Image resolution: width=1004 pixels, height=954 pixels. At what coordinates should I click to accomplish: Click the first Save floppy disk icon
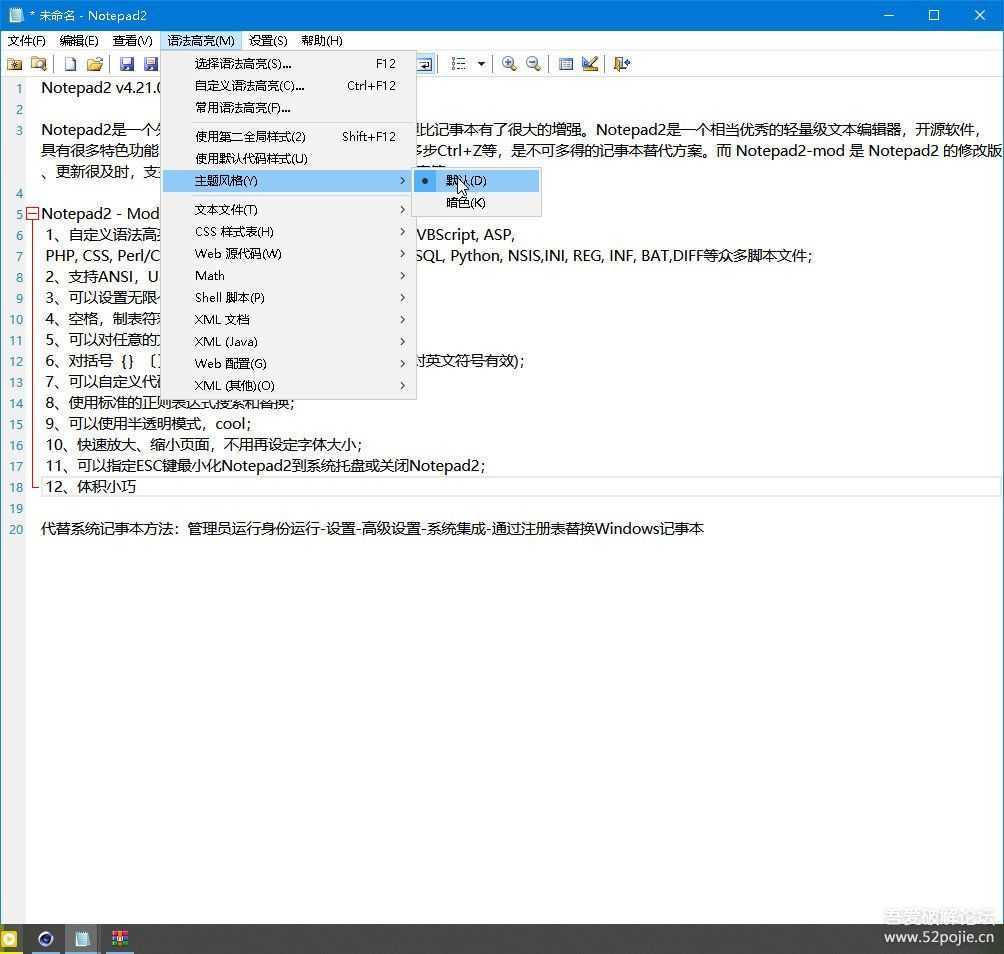click(127, 64)
